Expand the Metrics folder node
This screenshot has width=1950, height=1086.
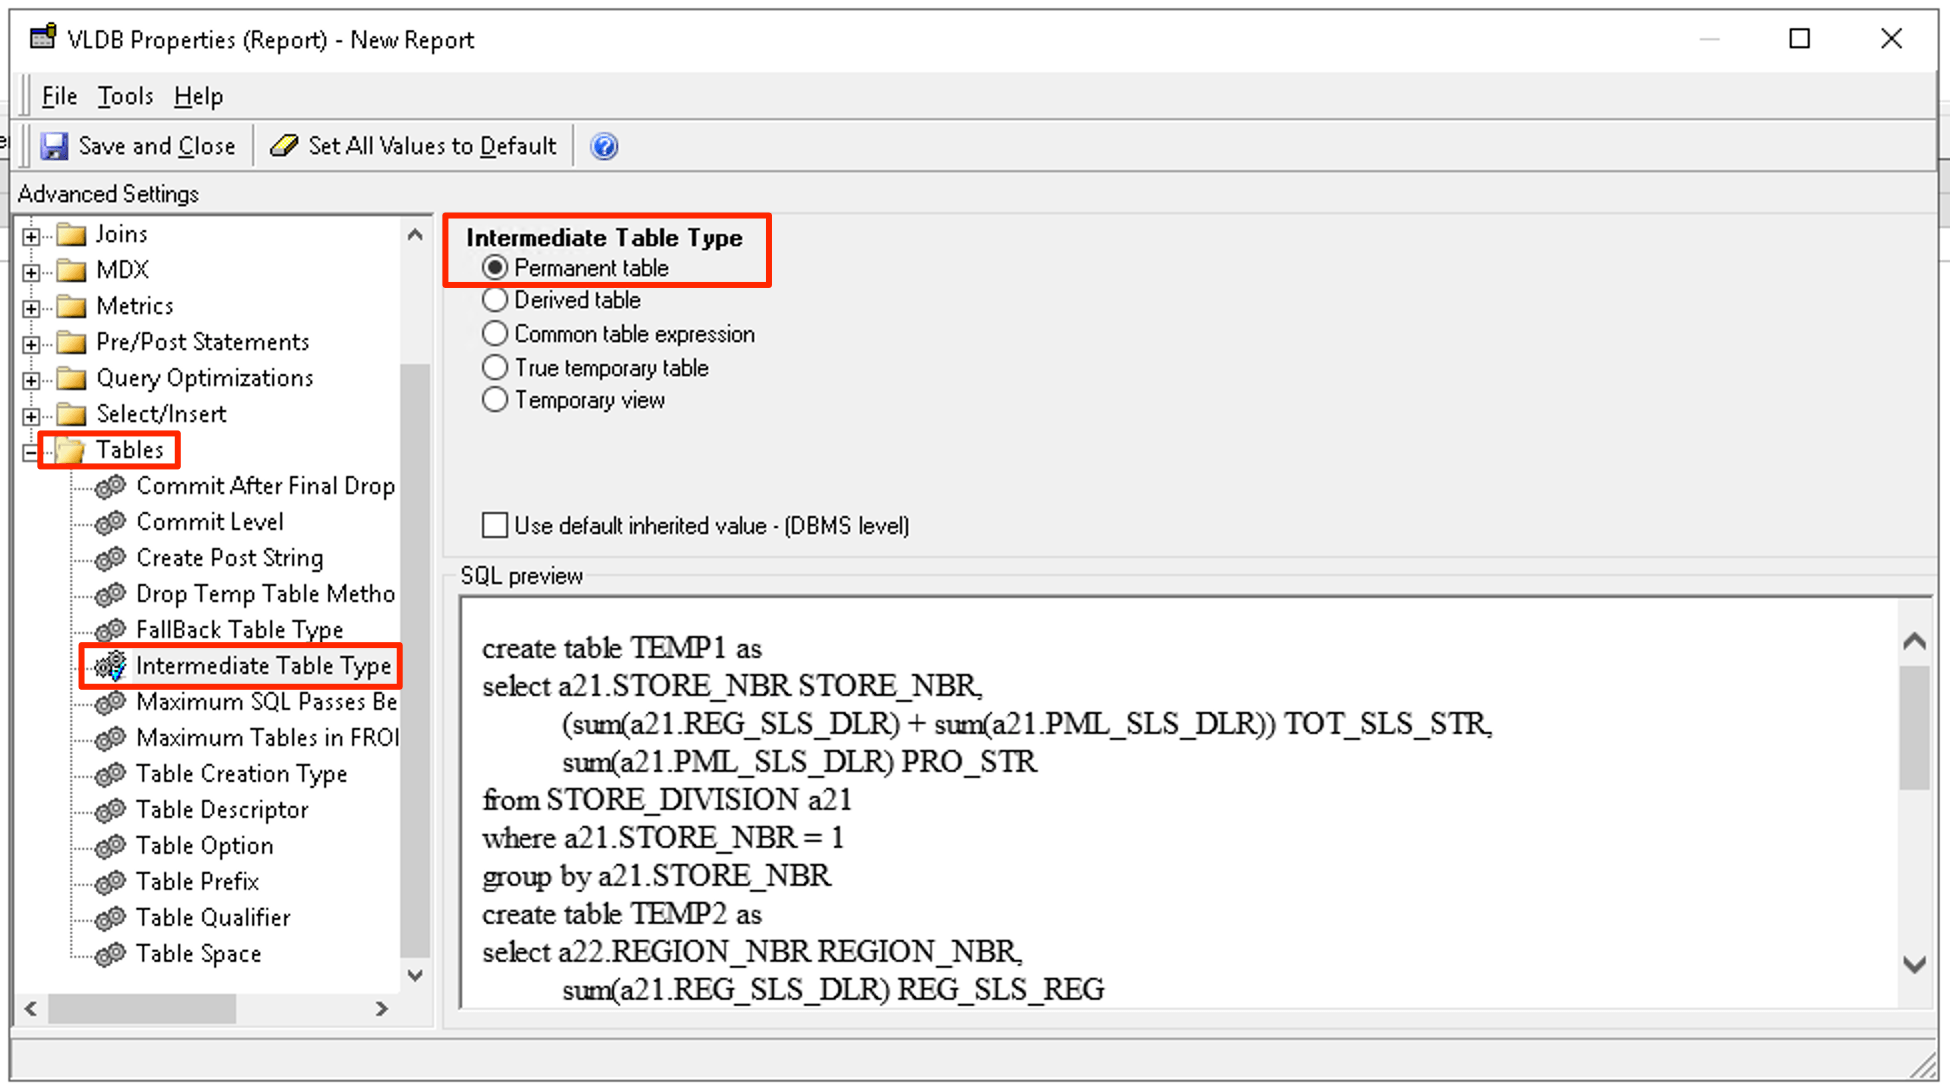click(x=31, y=308)
